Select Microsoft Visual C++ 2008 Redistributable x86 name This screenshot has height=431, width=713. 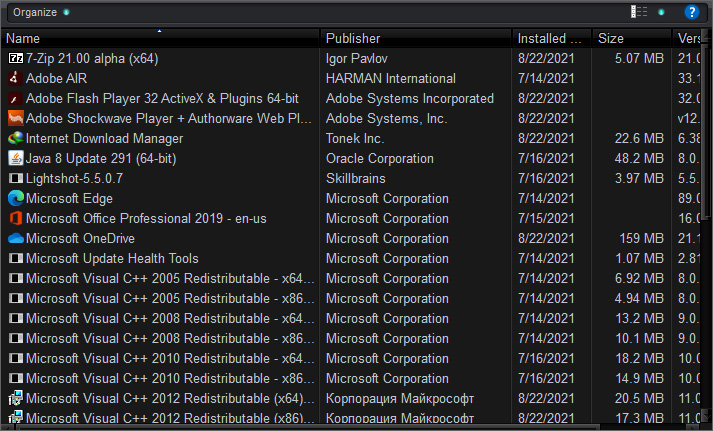(170, 338)
